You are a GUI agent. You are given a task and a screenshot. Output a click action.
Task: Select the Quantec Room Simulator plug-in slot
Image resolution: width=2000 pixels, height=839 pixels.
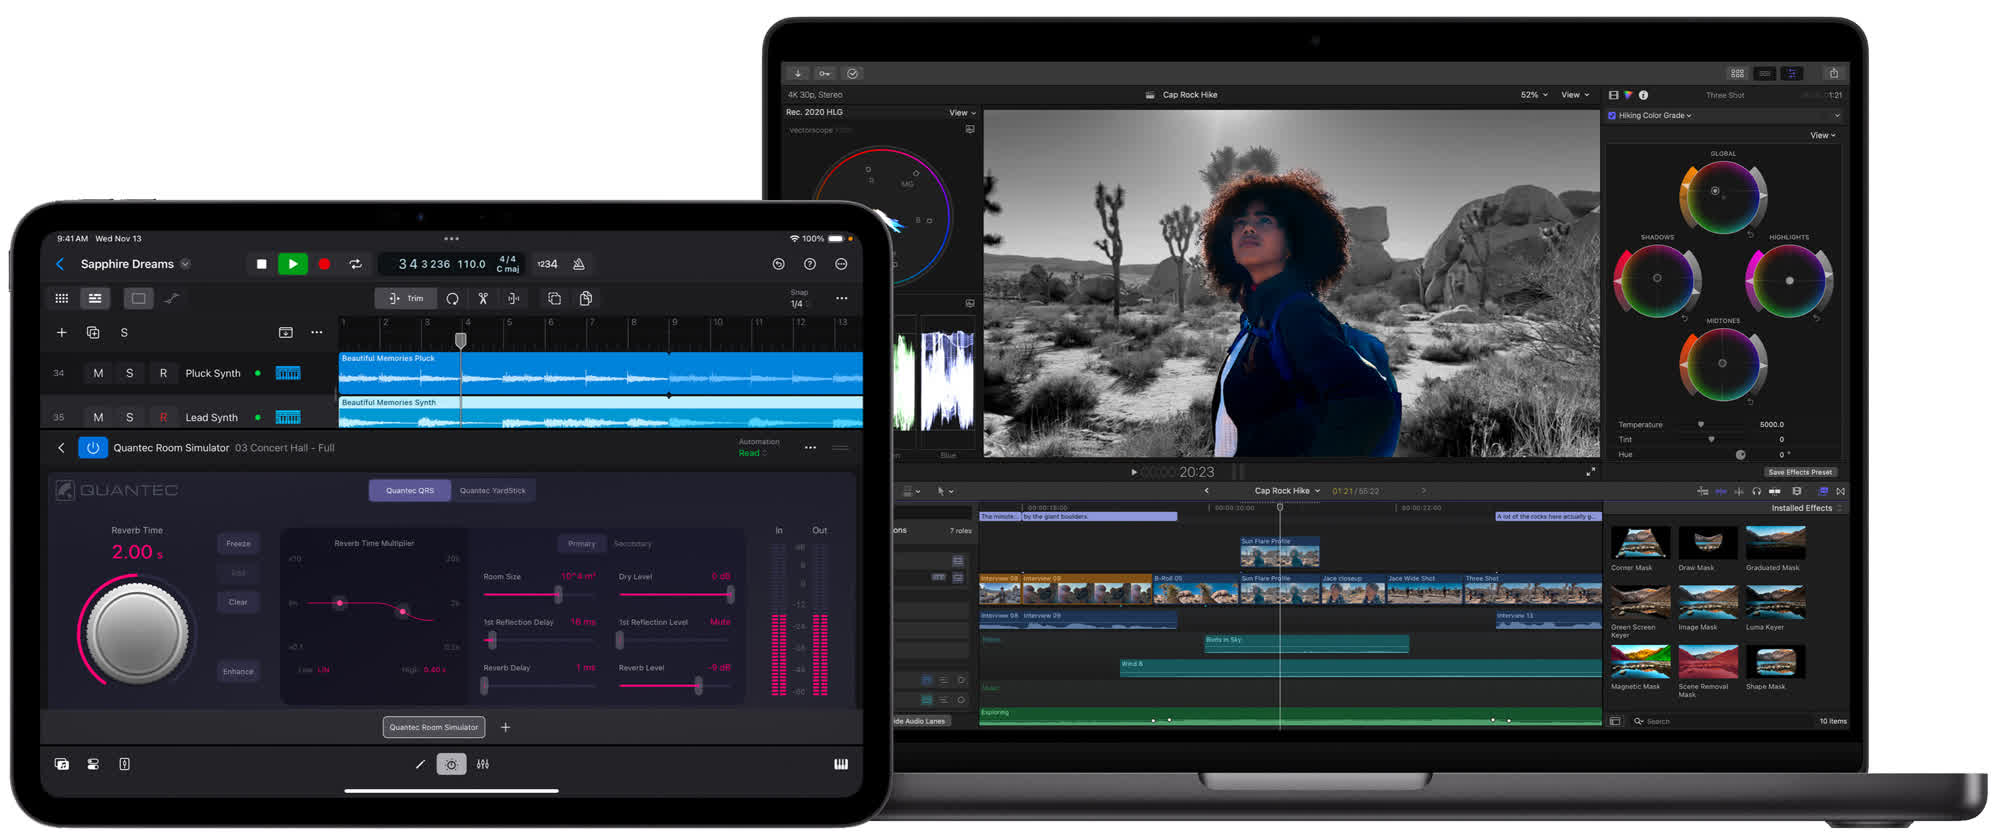click(x=434, y=727)
